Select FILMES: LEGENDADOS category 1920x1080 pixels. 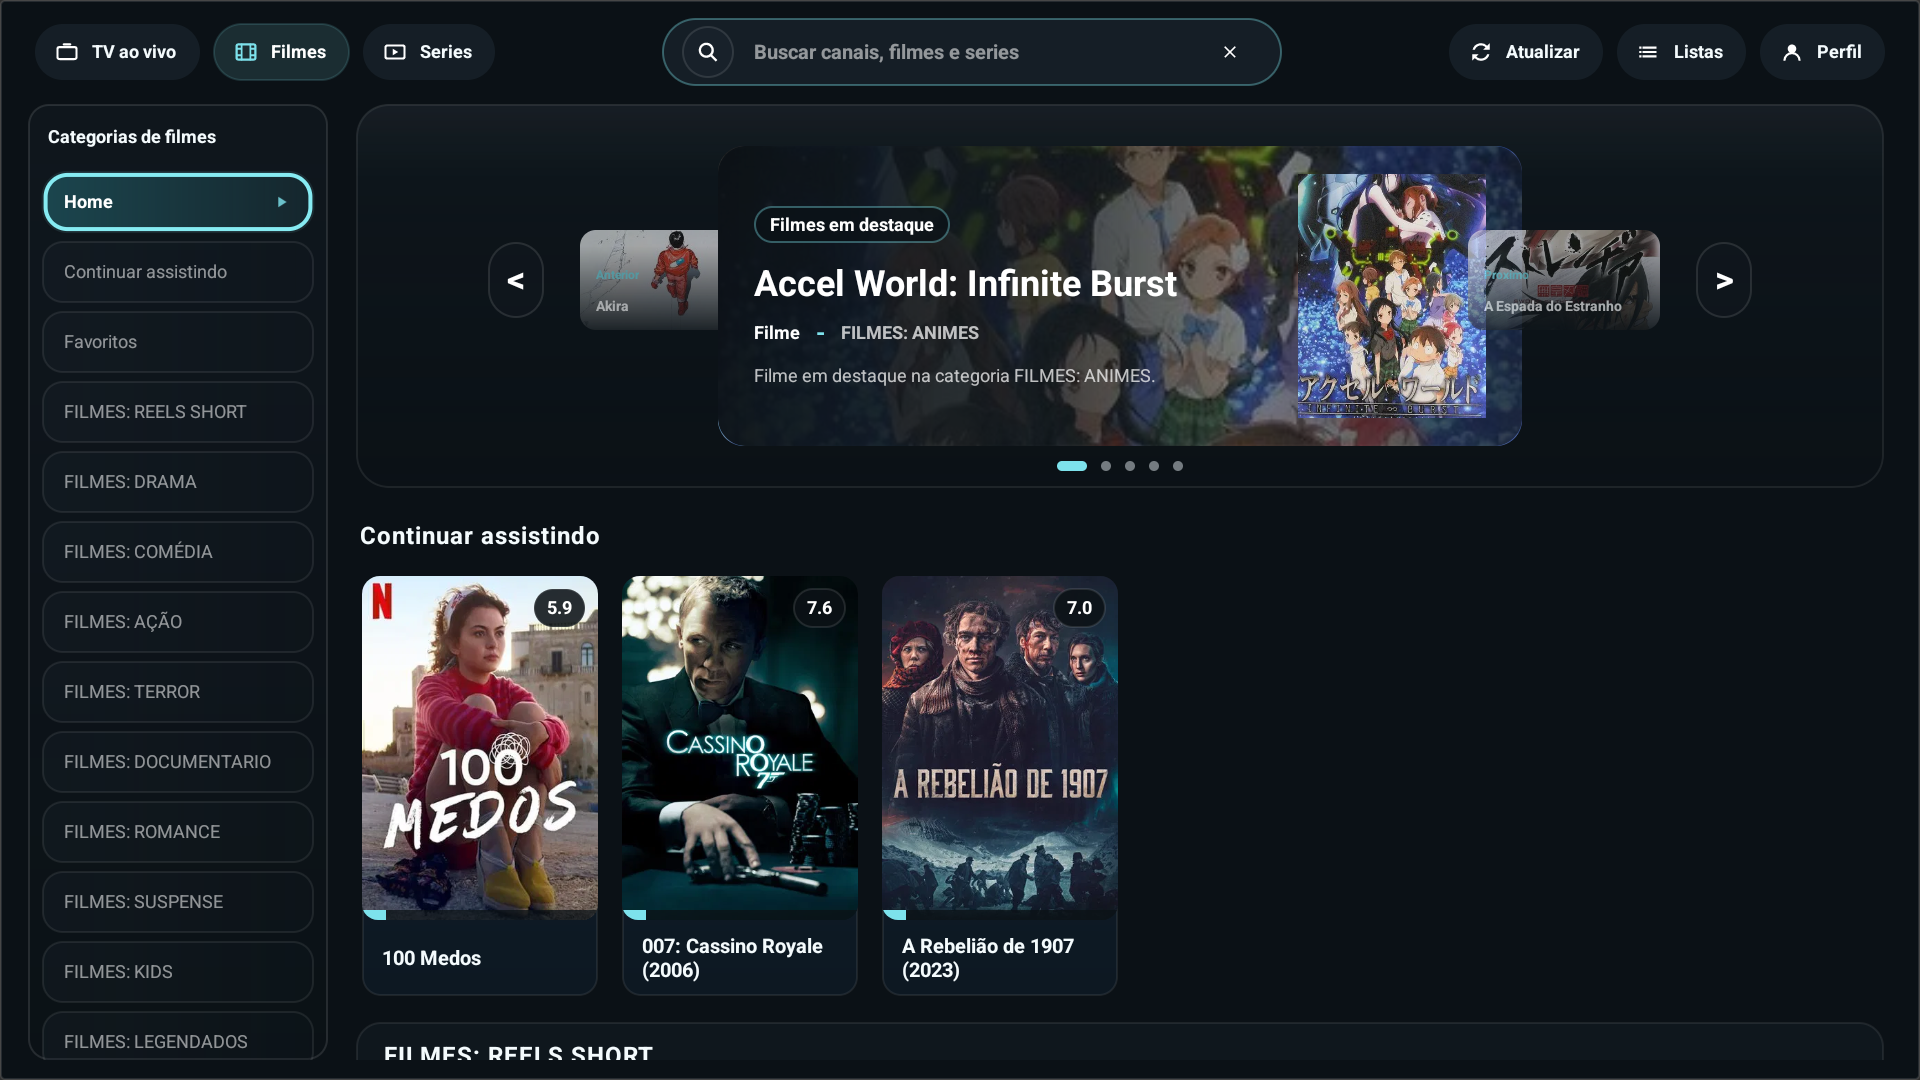(178, 1038)
